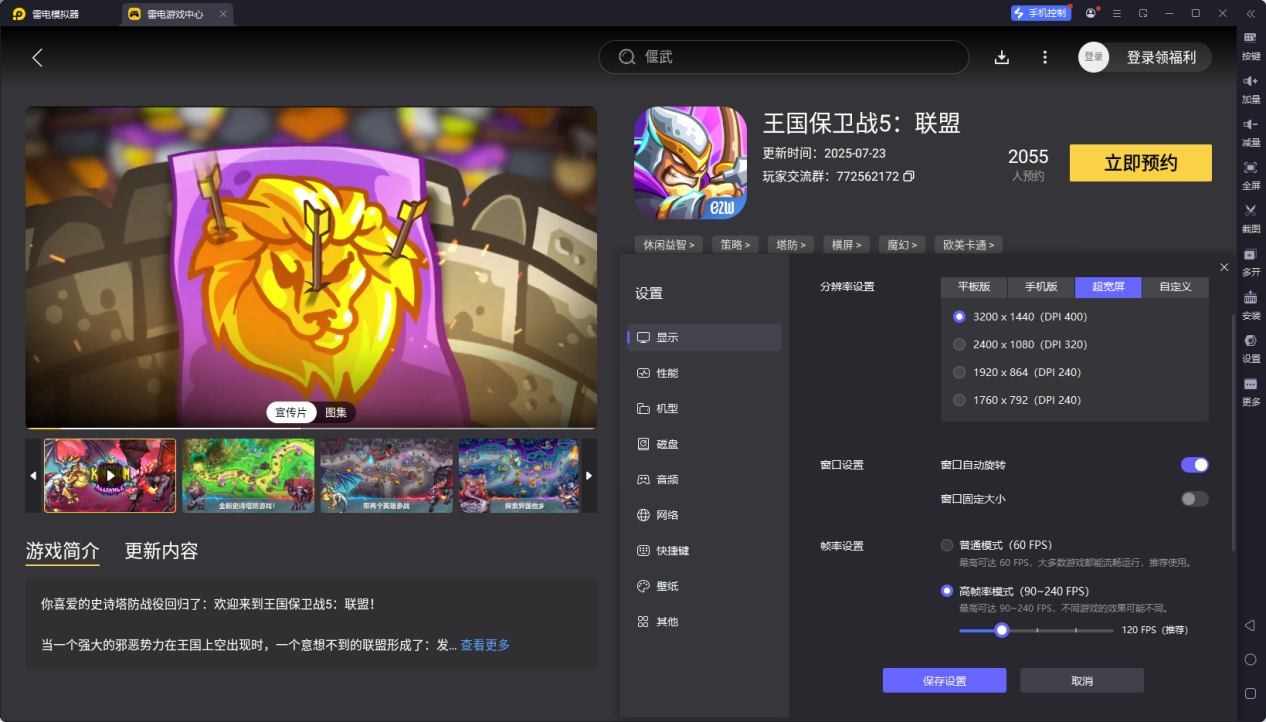Click the back arrow in game center
1266x722 pixels.
37,57
